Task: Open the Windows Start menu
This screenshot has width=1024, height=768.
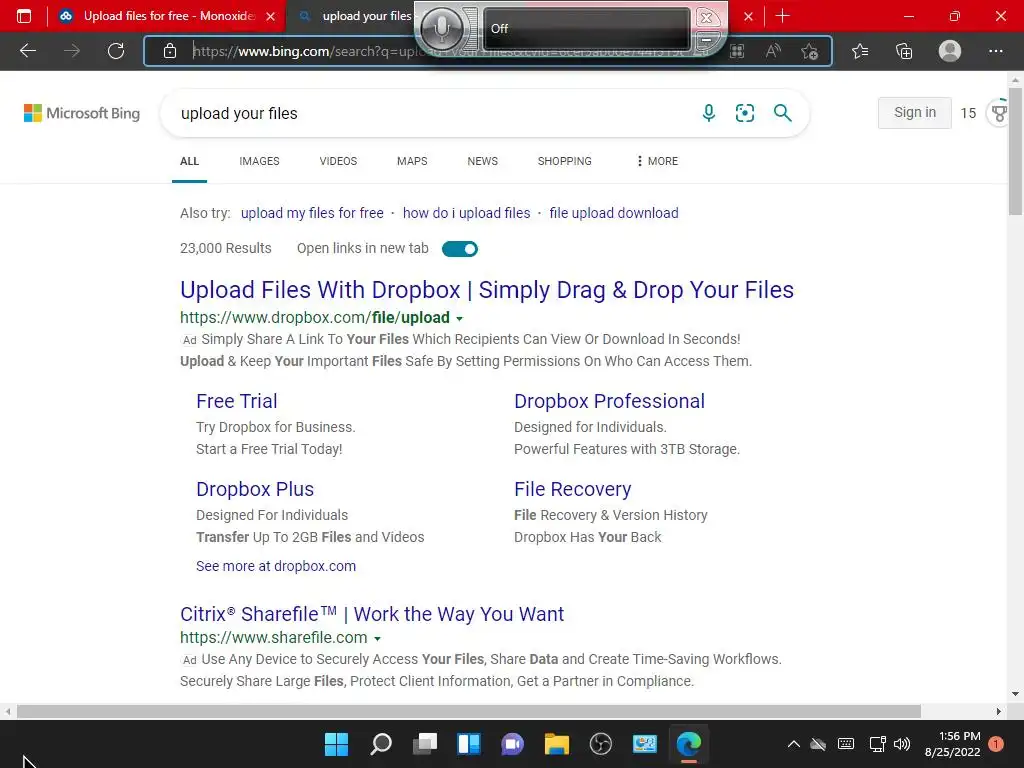Action: click(336, 744)
